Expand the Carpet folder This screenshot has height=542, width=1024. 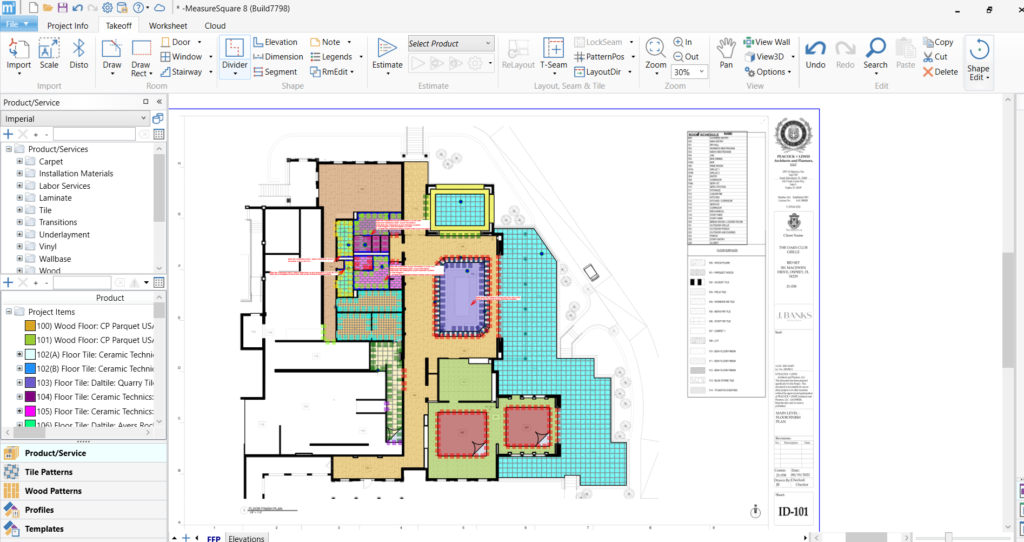click(19, 161)
